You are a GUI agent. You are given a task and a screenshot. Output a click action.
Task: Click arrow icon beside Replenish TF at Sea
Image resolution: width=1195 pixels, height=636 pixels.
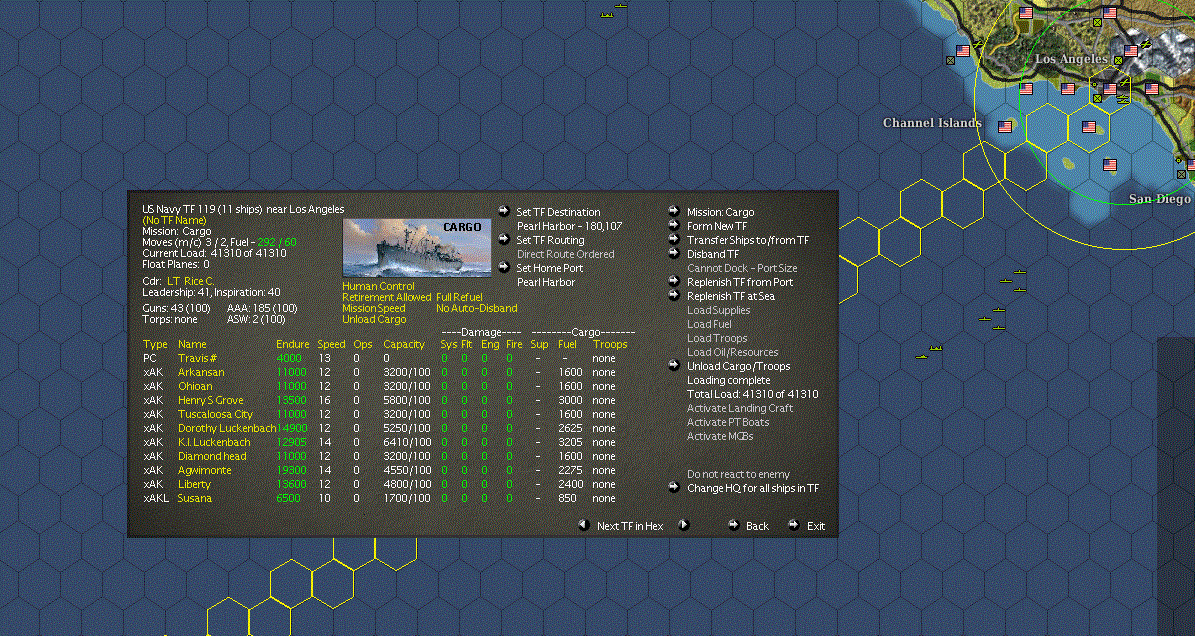point(674,295)
